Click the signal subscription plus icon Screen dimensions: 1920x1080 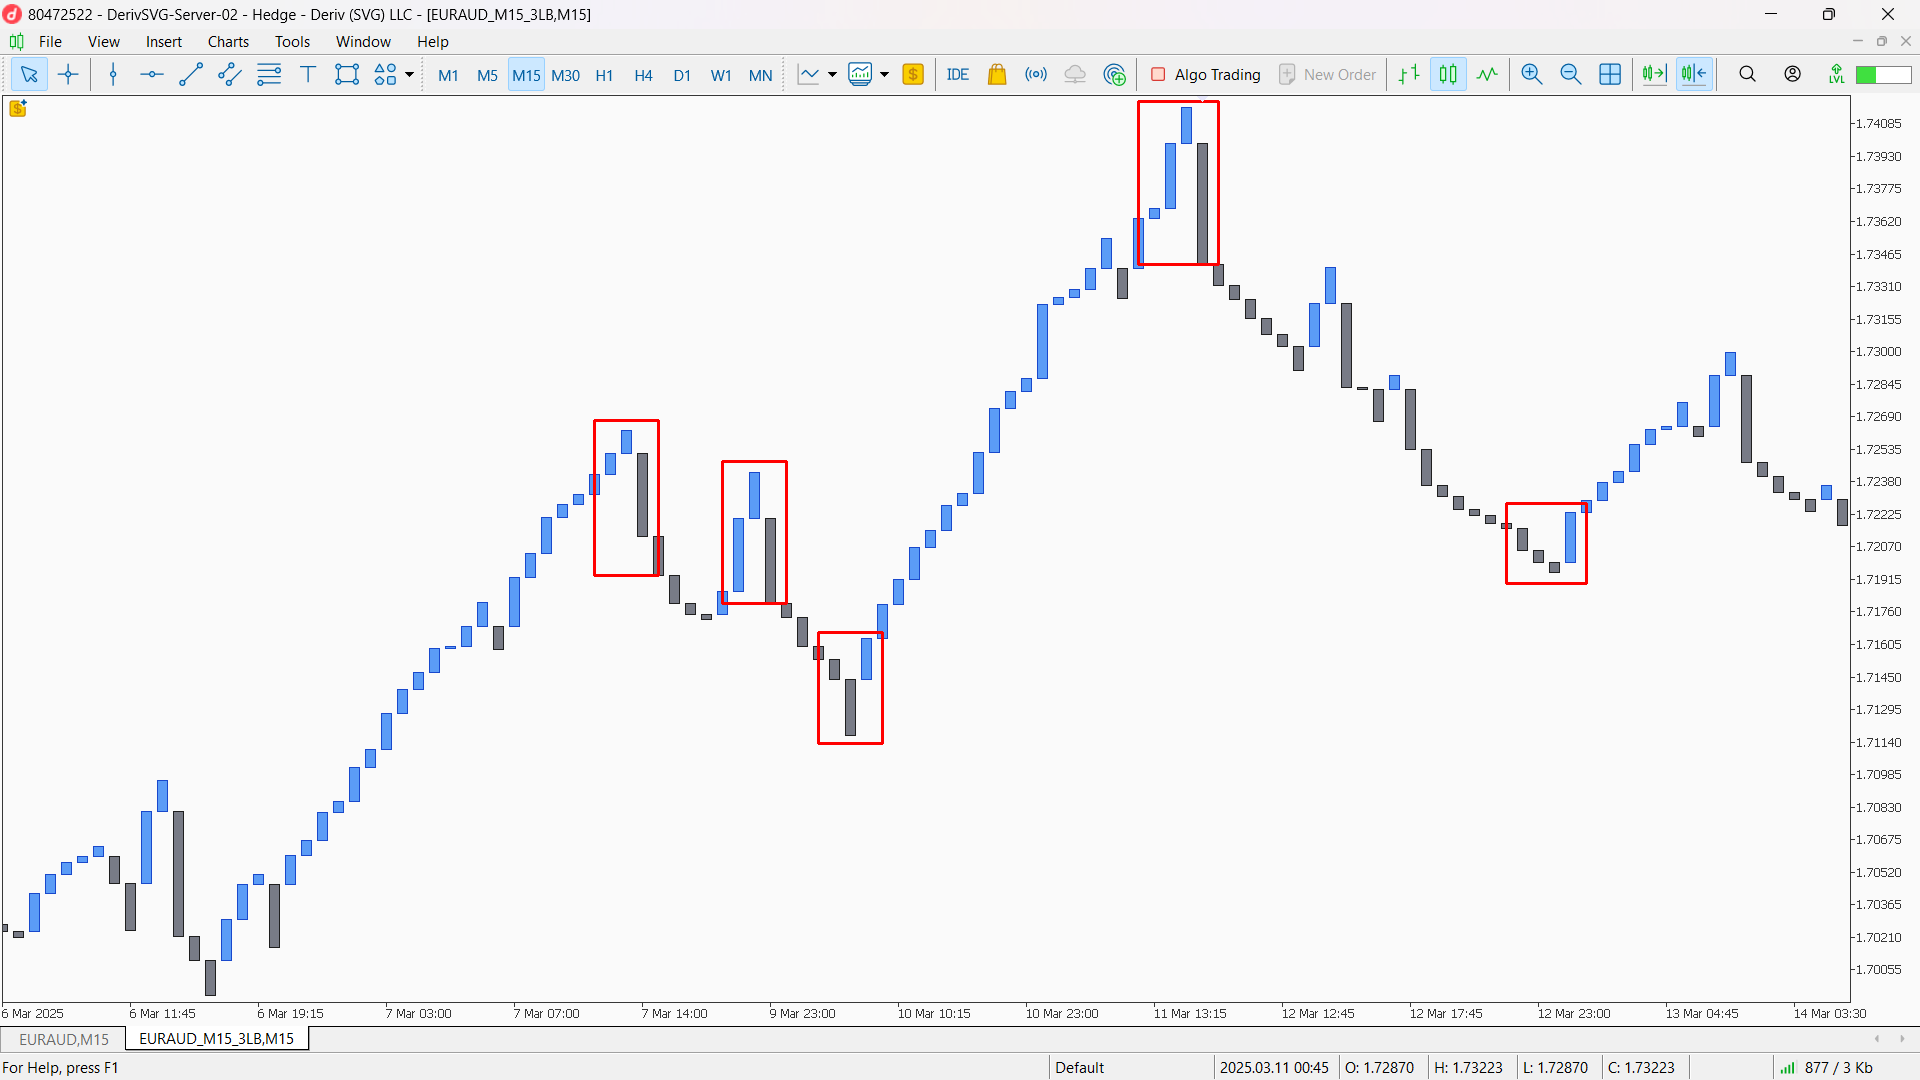1115,75
